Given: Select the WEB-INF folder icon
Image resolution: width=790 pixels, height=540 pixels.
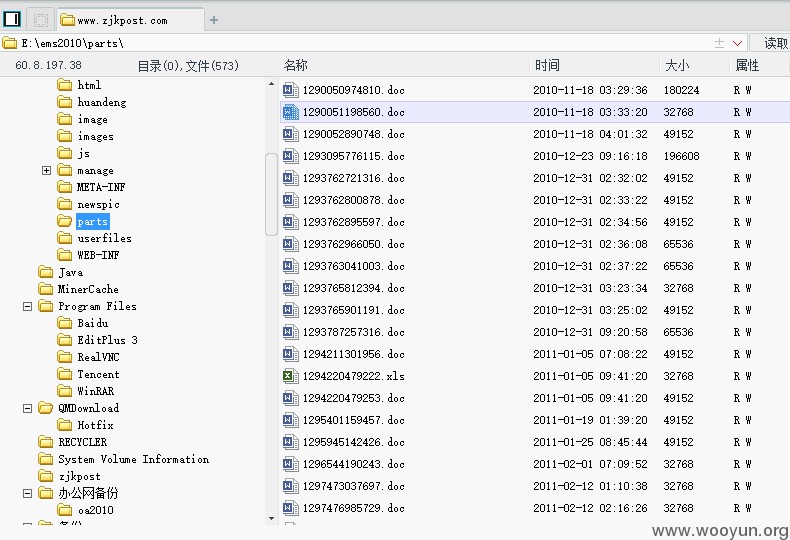Looking at the screenshot, I should pos(64,255).
